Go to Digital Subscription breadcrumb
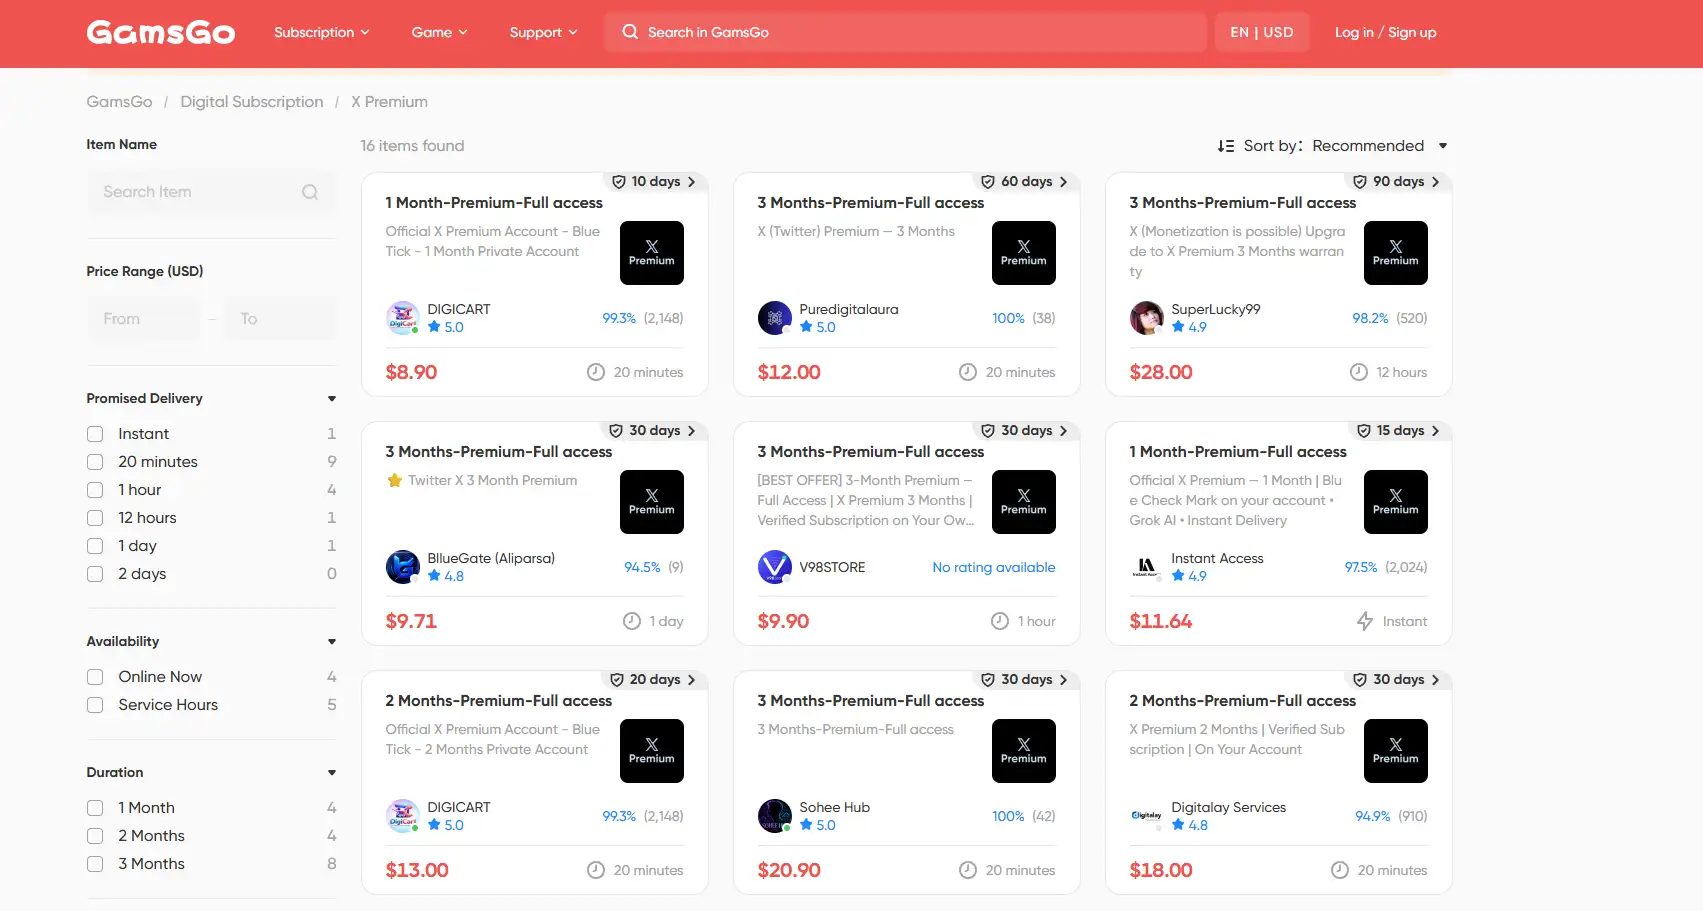1703x911 pixels. (252, 102)
